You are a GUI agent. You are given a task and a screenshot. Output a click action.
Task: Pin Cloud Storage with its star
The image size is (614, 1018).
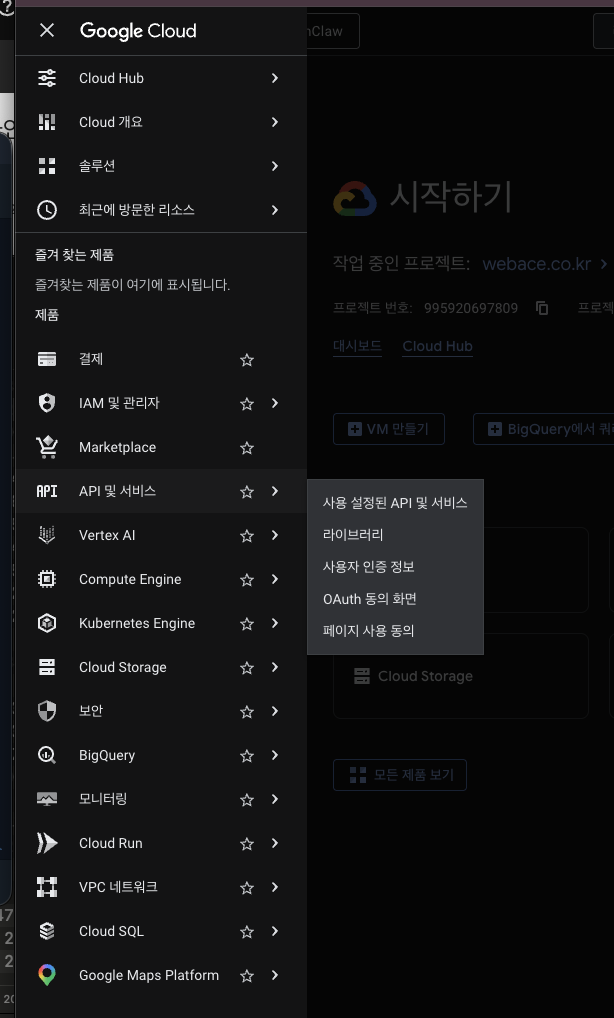coord(247,668)
